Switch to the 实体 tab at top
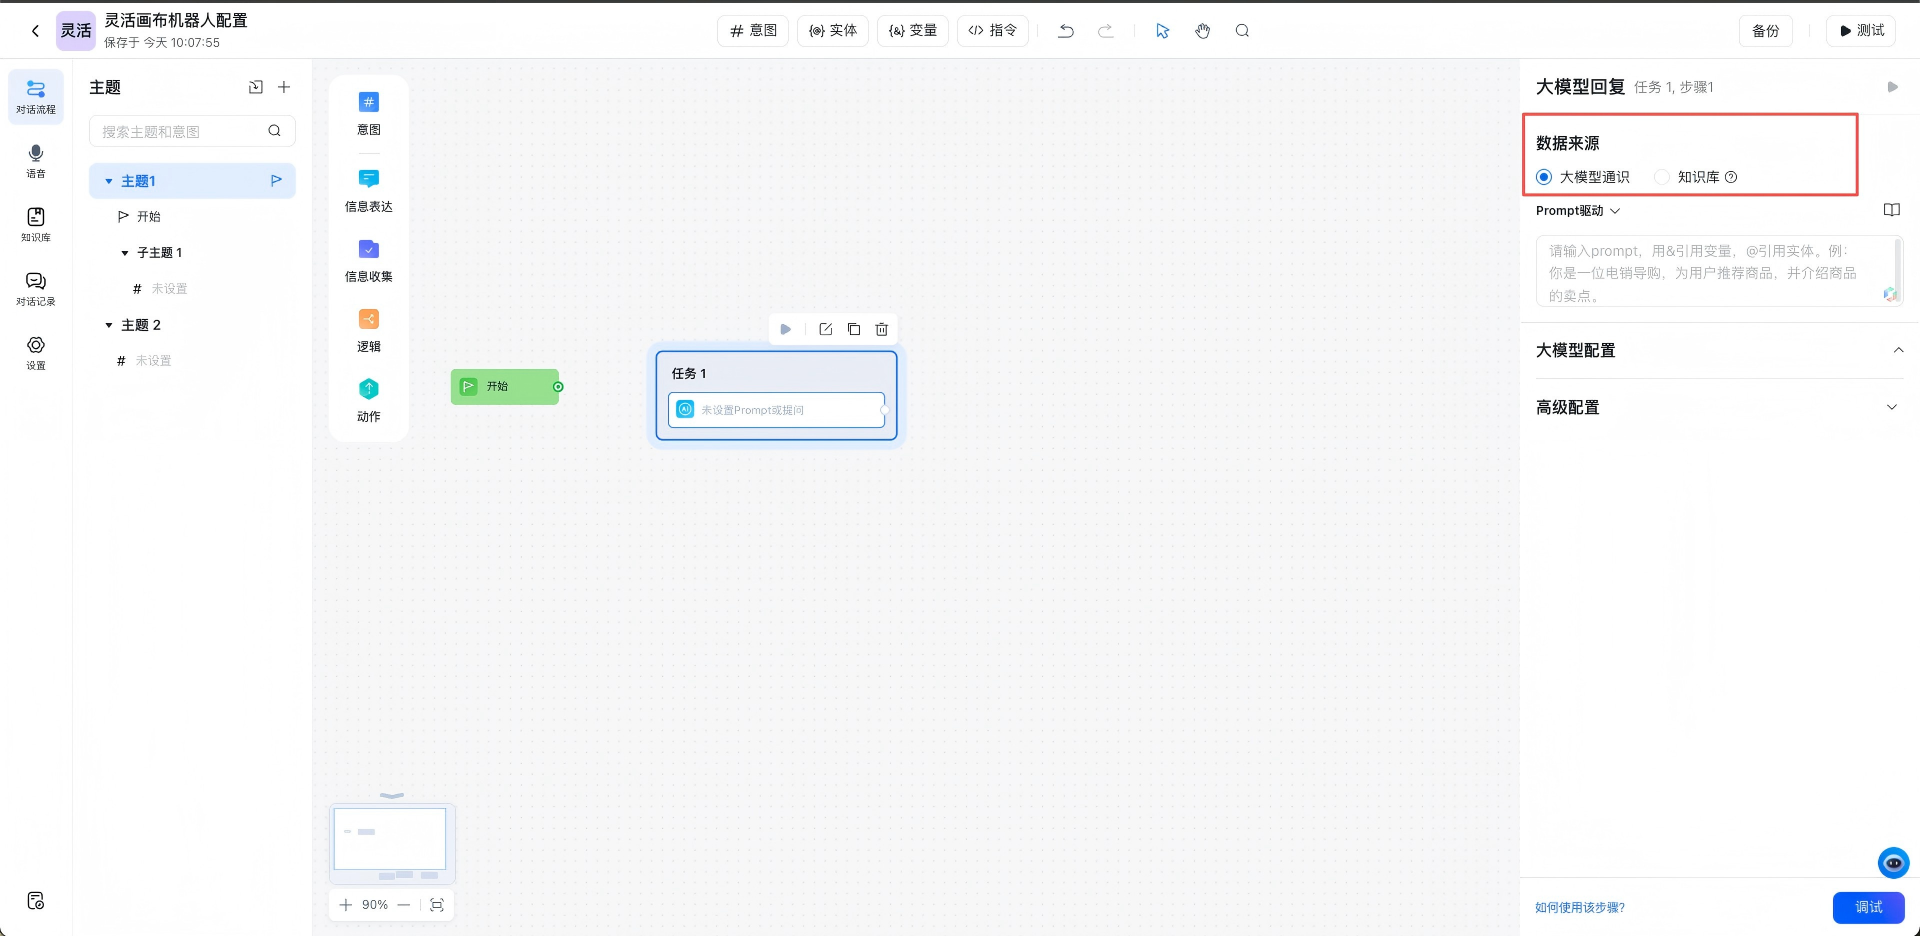This screenshot has height=936, width=1920. (x=832, y=31)
